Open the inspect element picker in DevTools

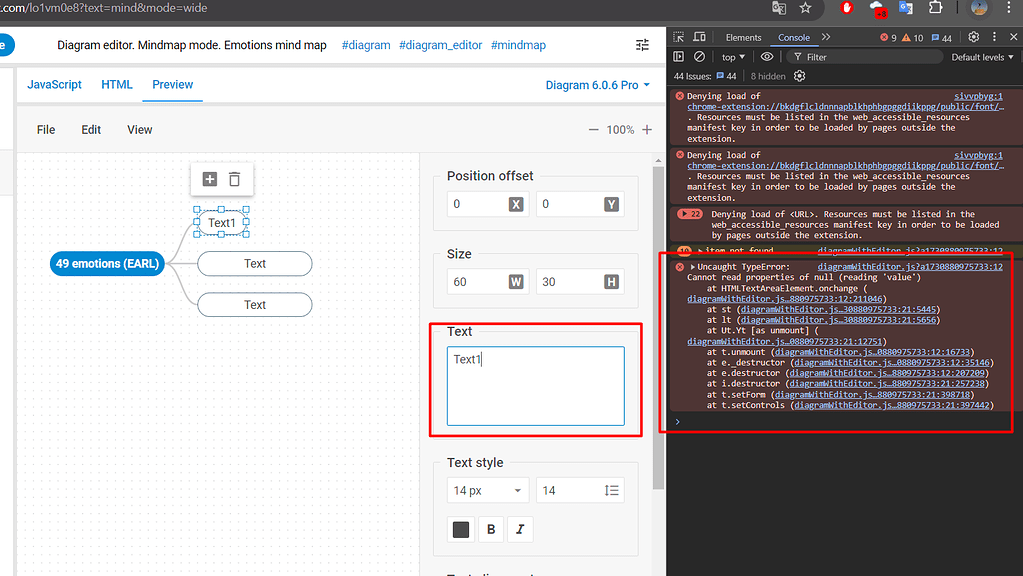[680, 37]
